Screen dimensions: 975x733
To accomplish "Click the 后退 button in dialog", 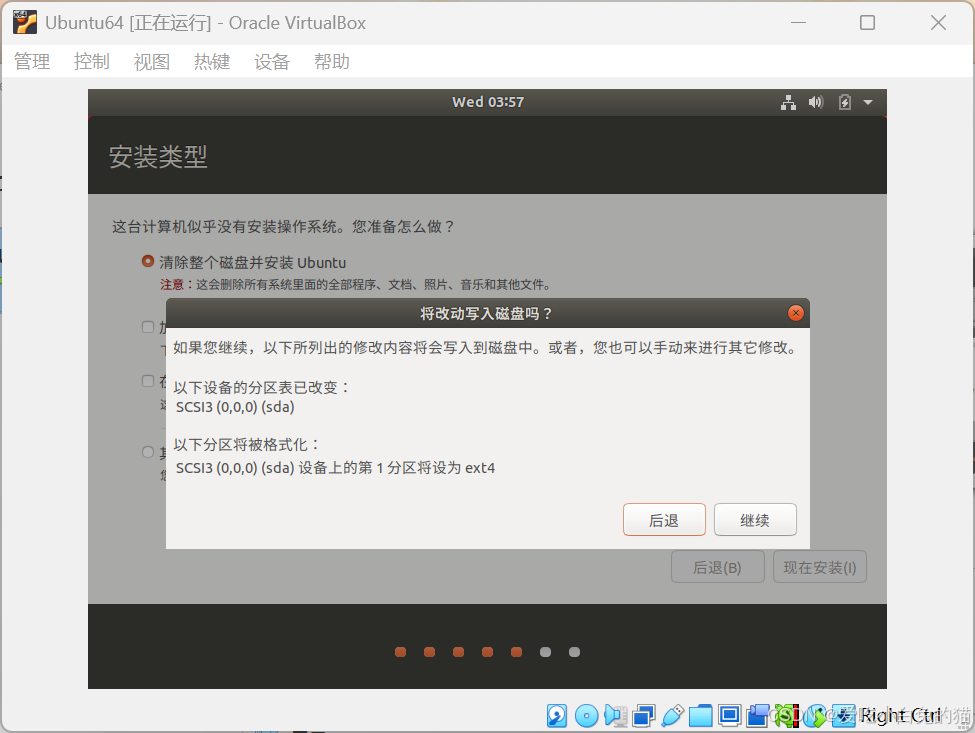I will pyautogui.click(x=664, y=520).
